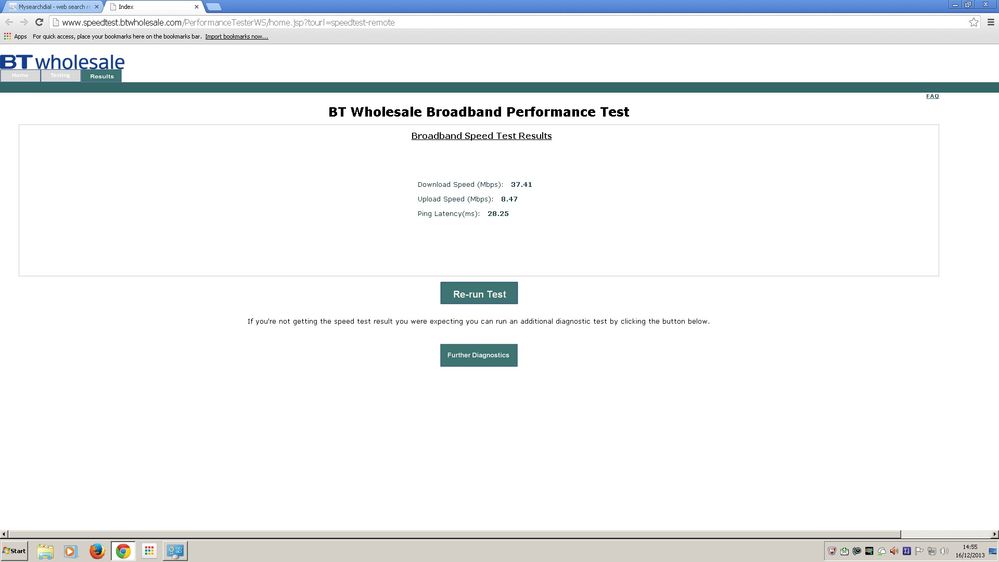Open the black monitor tray icon
This screenshot has width=999, height=562.
(869, 551)
